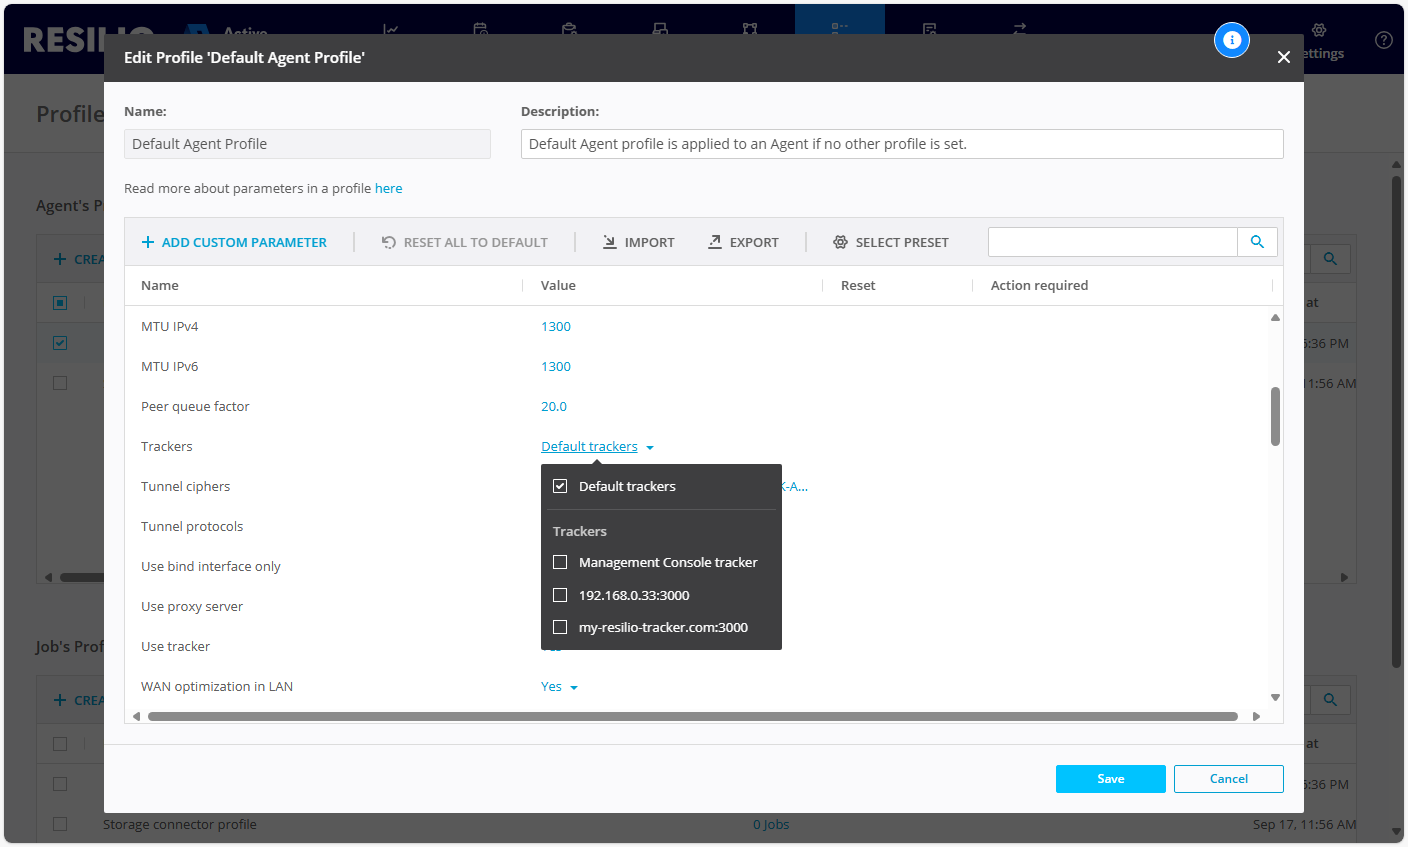Click the Cancel button
Screen dimensions: 1408x847
click(1228, 779)
